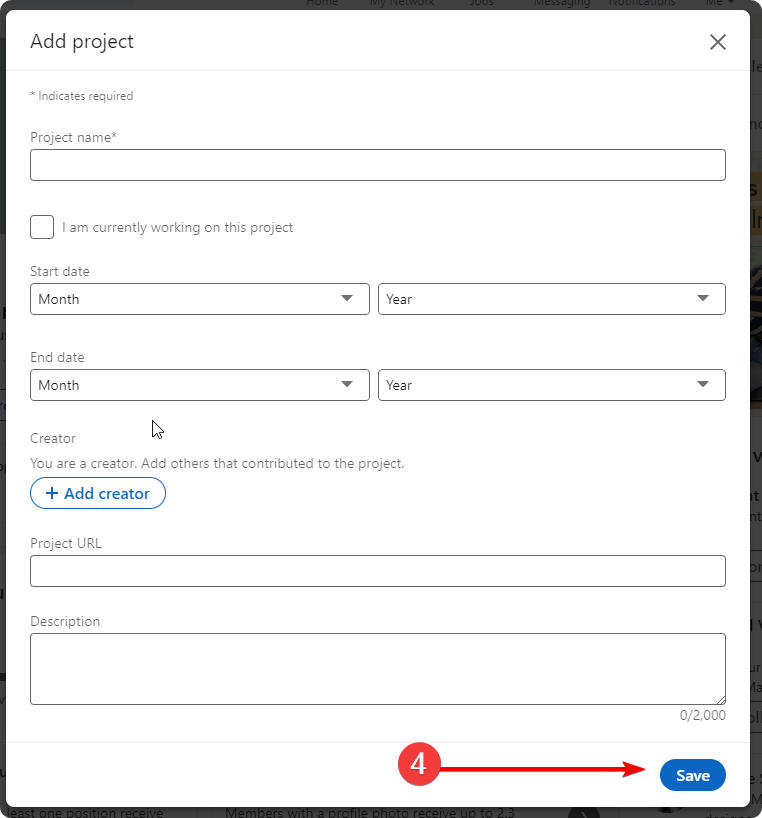Go to Home in top navigation
The height and width of the screenshot is (818, 762).
322,4
